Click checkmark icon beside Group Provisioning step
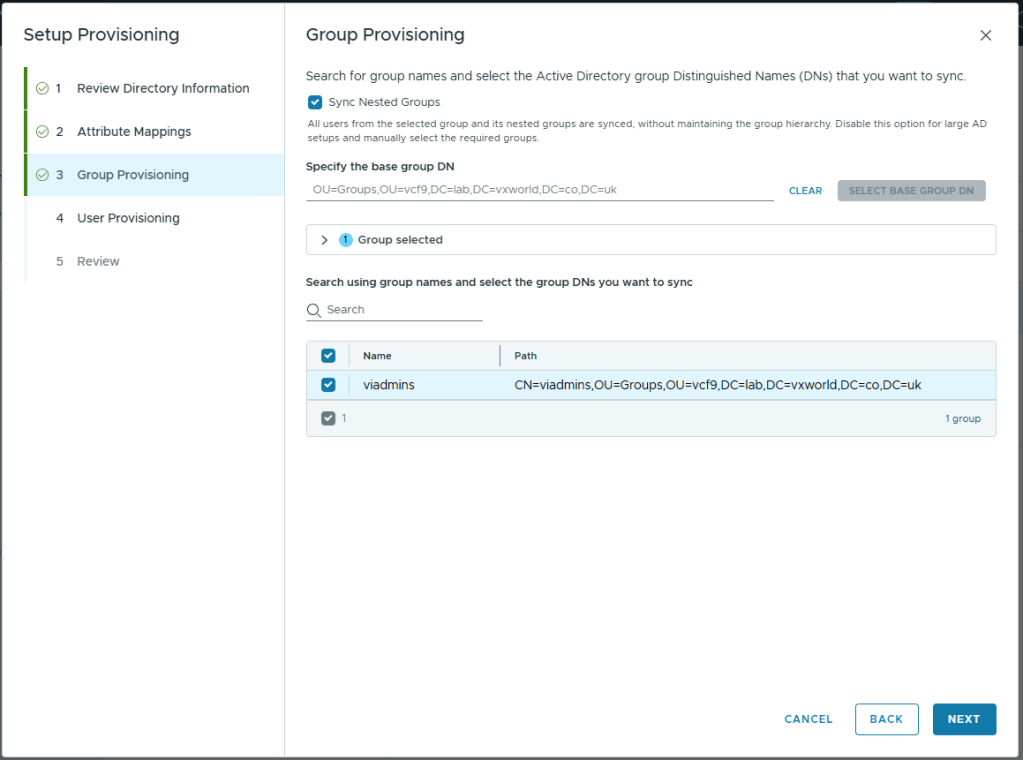 [x=42, y=175]
